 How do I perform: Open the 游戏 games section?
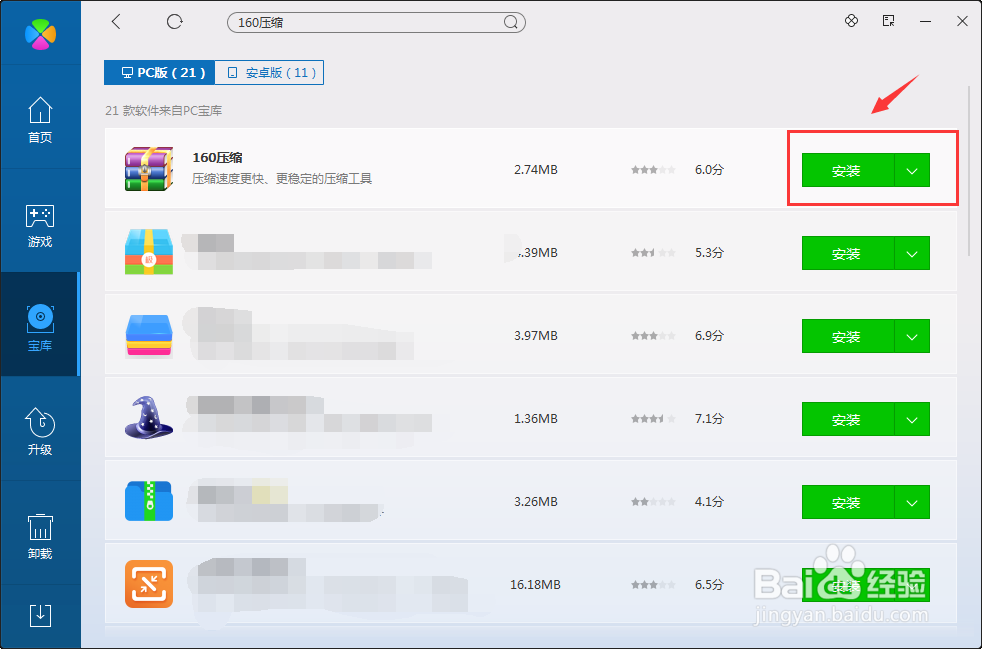point(40,226)
